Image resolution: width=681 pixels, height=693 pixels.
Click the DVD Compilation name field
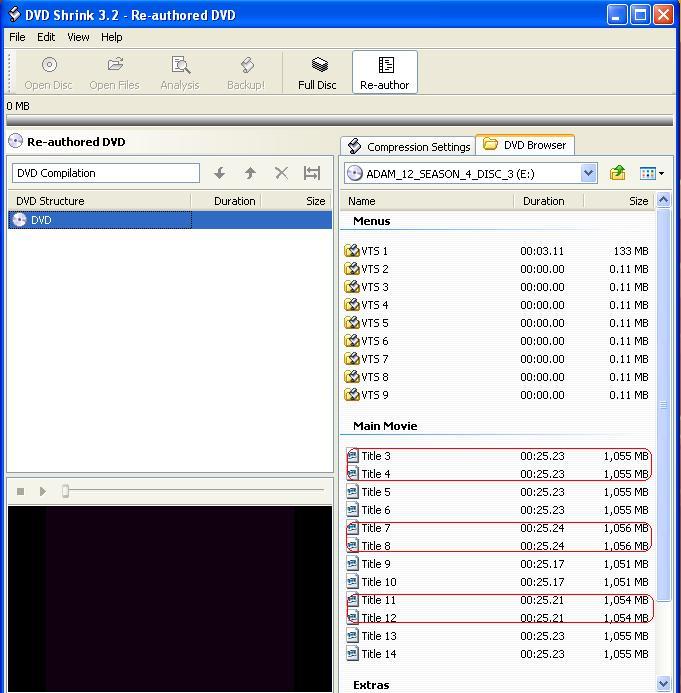(x=106, y=173)
